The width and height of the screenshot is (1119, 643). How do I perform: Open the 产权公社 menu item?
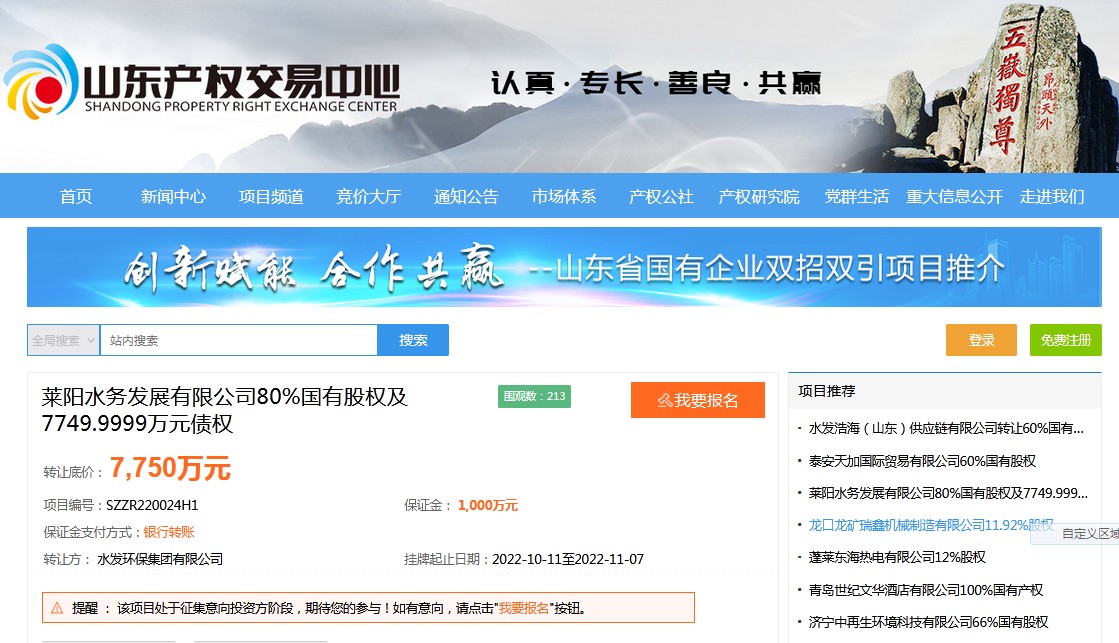coord(661,196)
